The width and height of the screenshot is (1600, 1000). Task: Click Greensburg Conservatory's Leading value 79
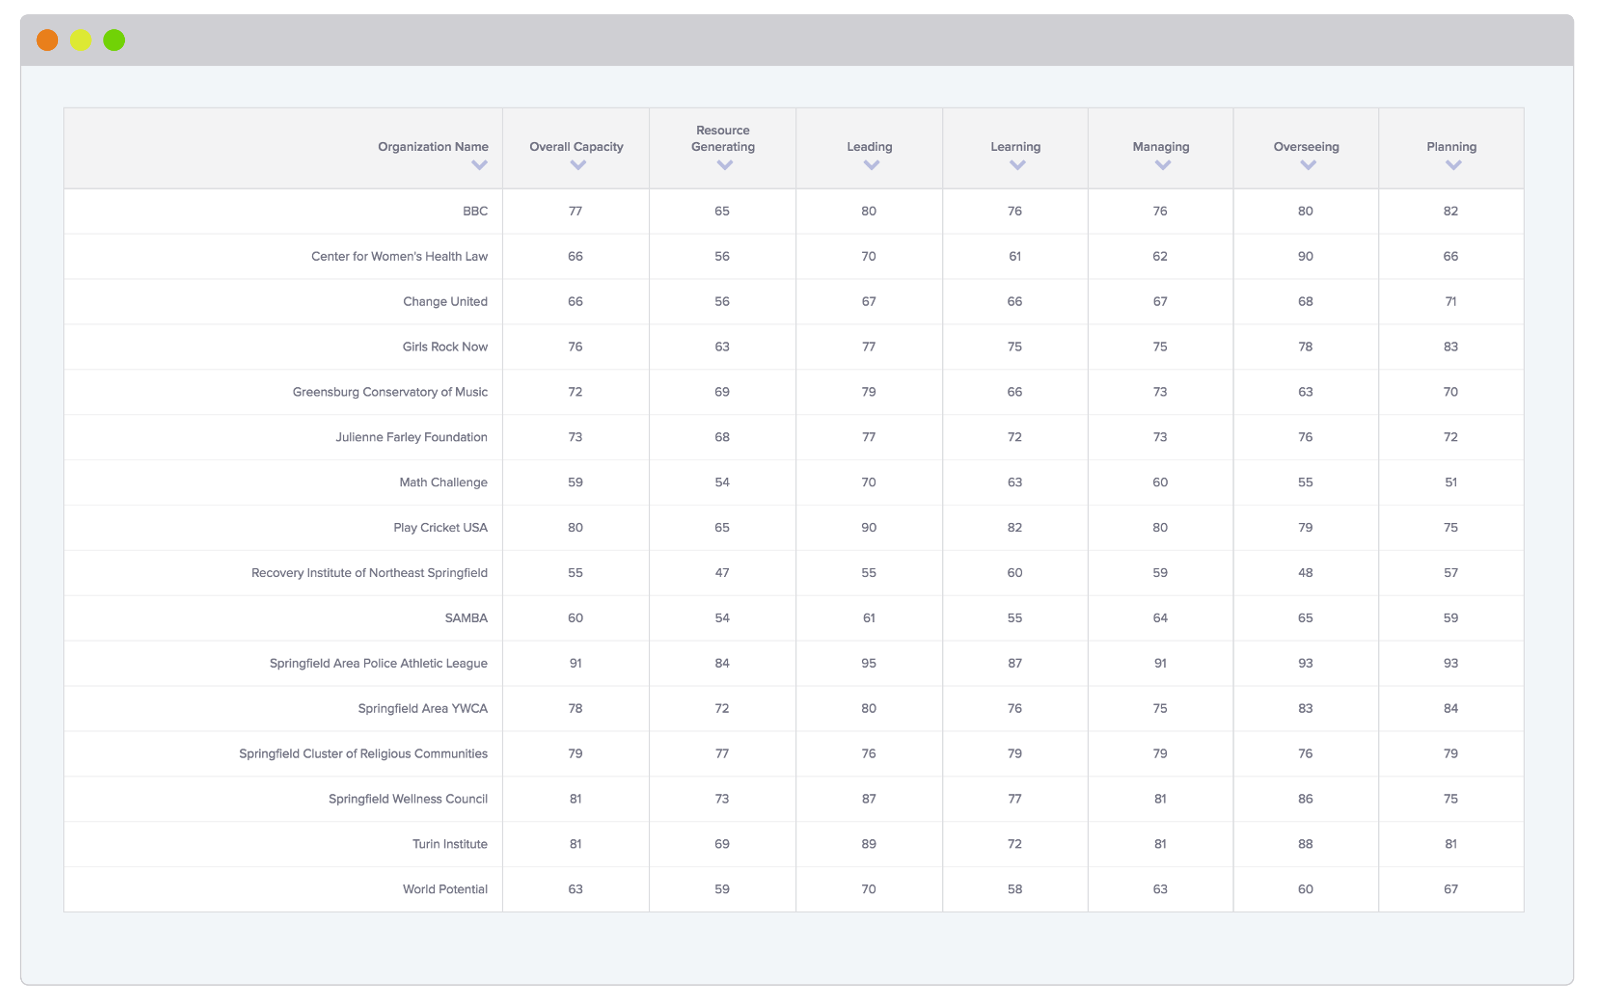pyautogui.click(x=869, y=392)
